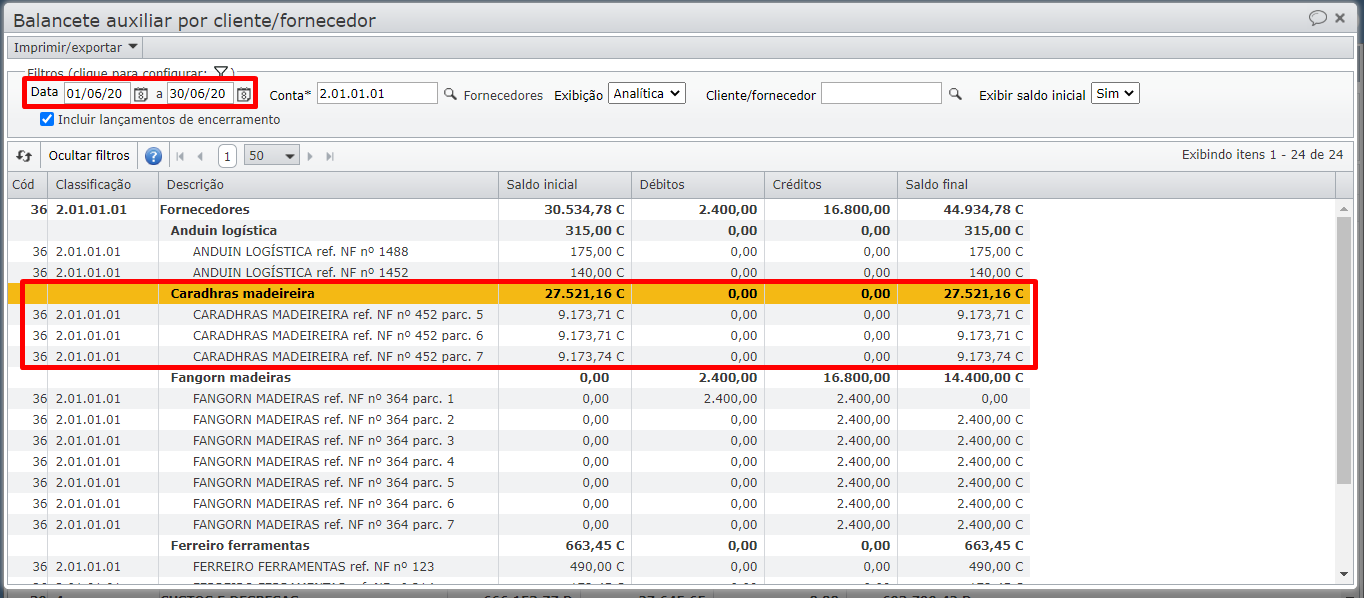Open the blue help question mark icon
Viewport: 1364px width, 598px height.
153,156
